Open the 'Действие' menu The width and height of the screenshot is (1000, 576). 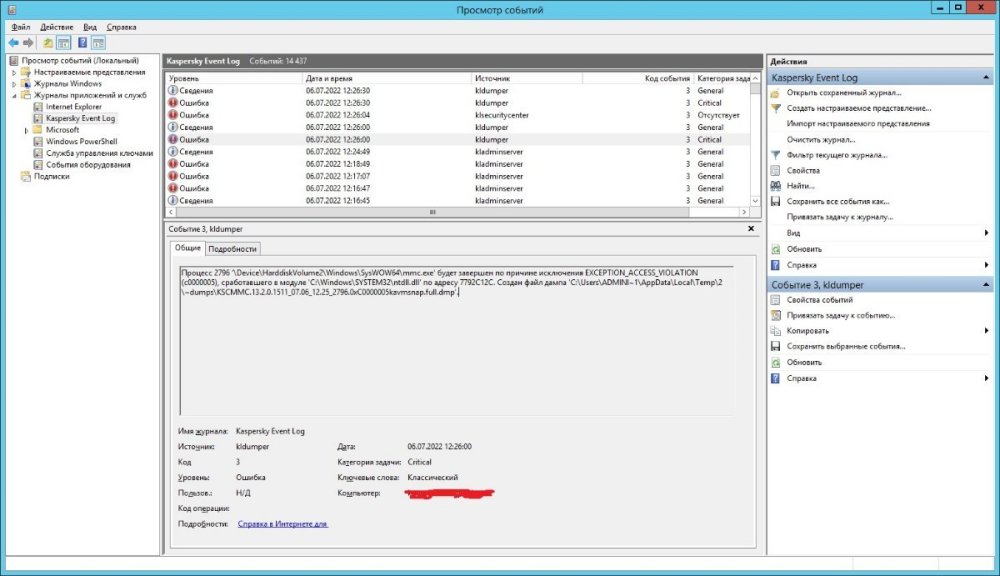[x=56, y=27]
